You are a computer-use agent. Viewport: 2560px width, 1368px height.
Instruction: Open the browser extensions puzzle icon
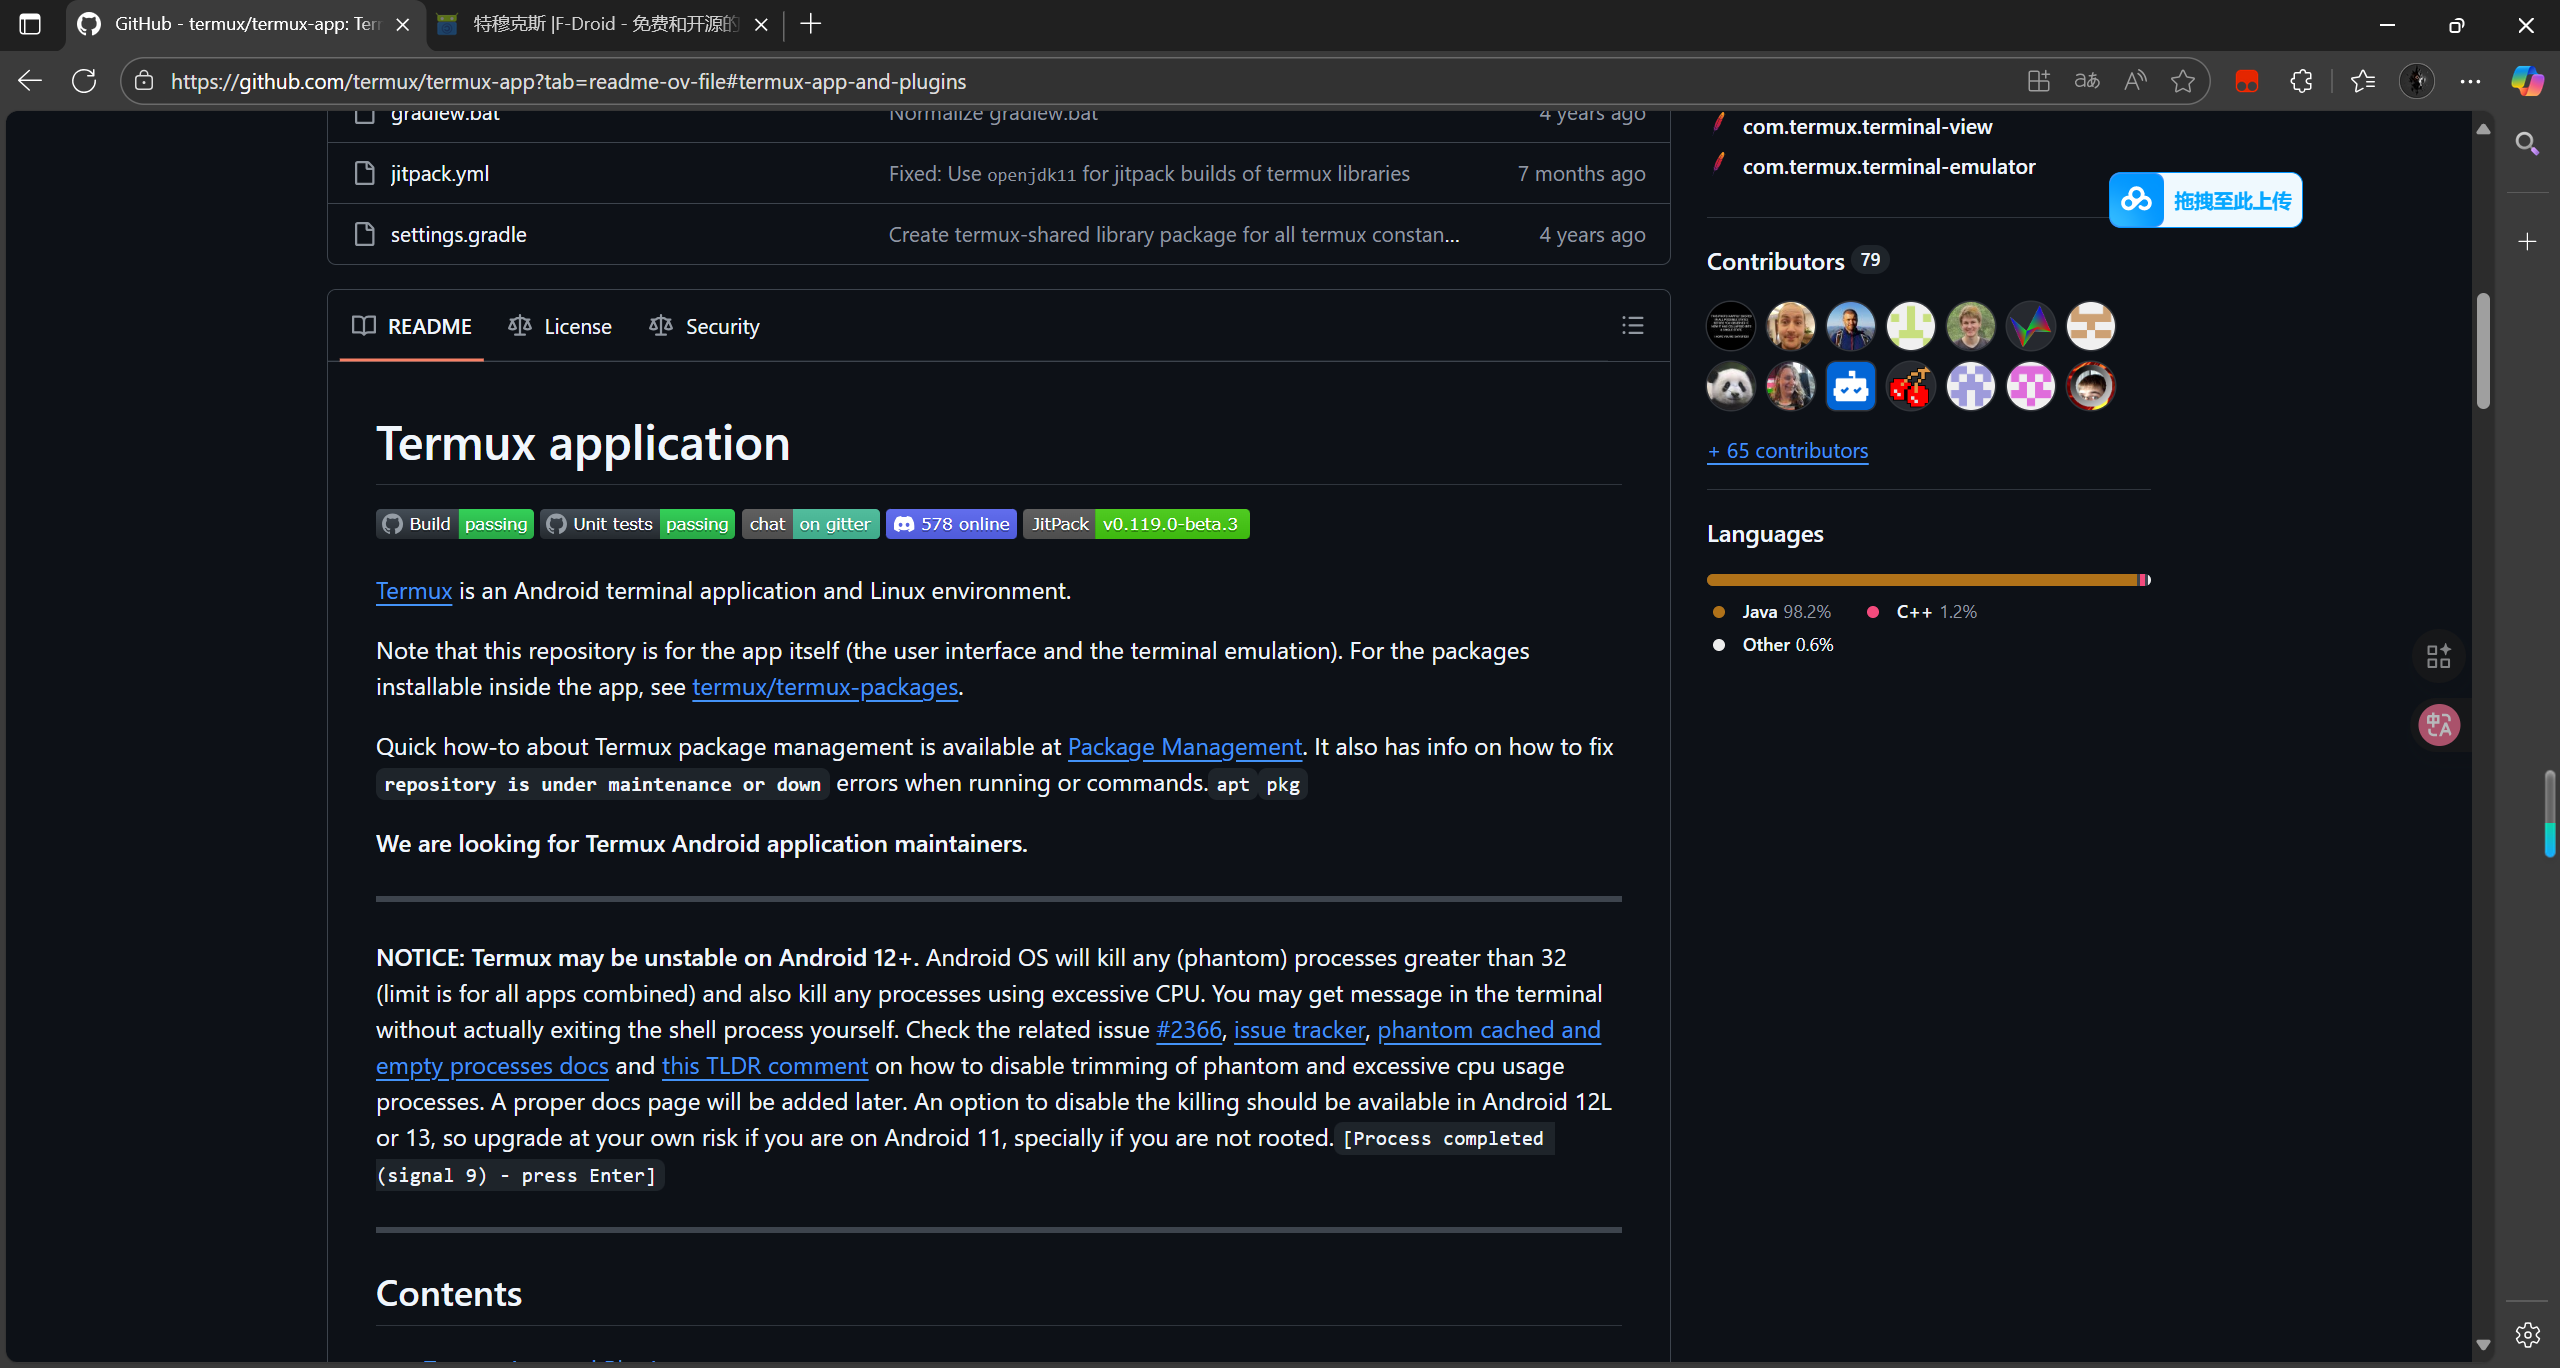click(x=2301, y=81)
